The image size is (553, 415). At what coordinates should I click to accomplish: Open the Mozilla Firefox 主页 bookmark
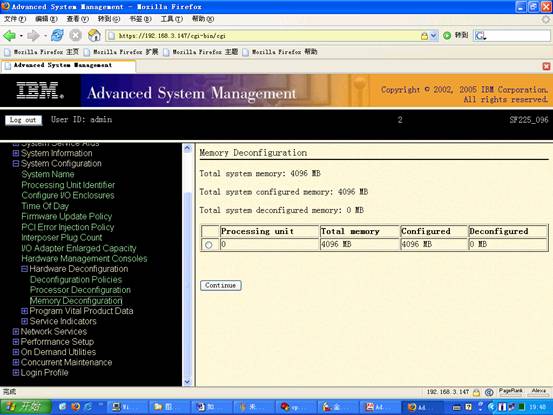42,52
